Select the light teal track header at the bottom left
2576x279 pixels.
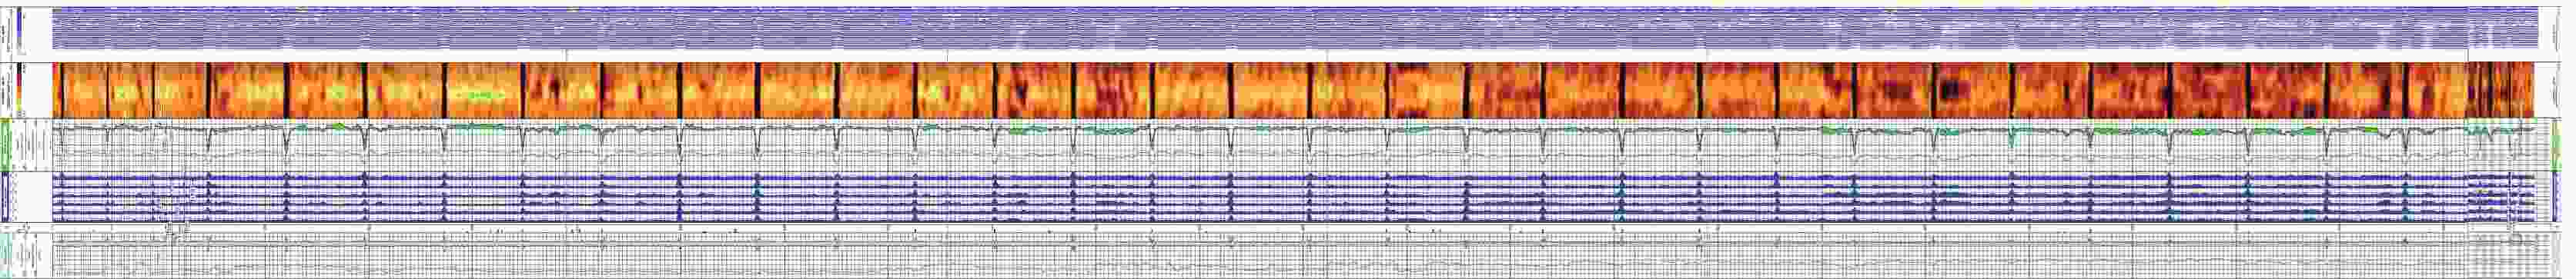(7, 250)
